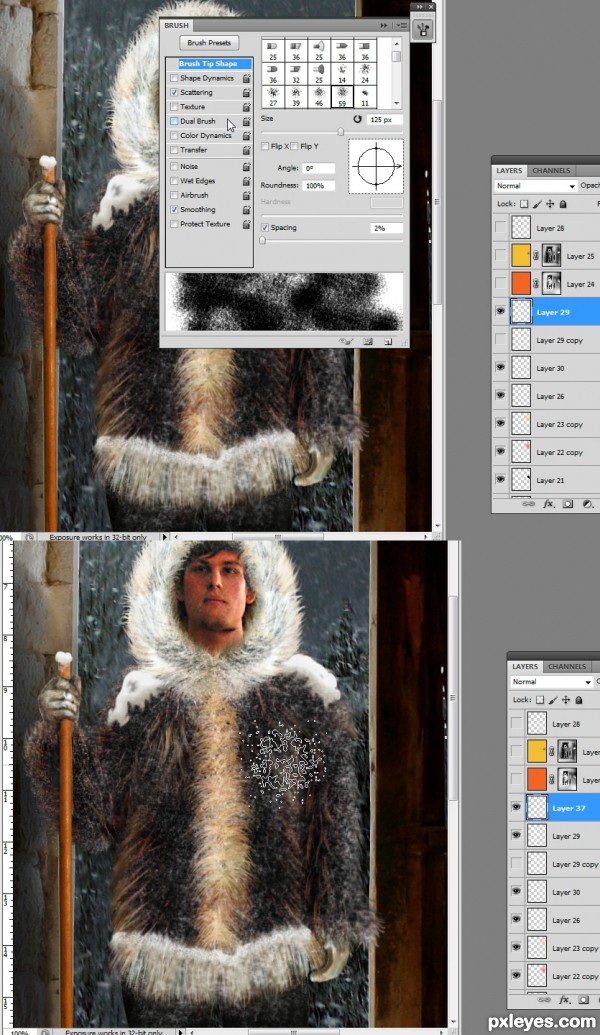Click the Spacing field showing 2%
Viewport: 600px width, 1035px height.
(387, 228)
